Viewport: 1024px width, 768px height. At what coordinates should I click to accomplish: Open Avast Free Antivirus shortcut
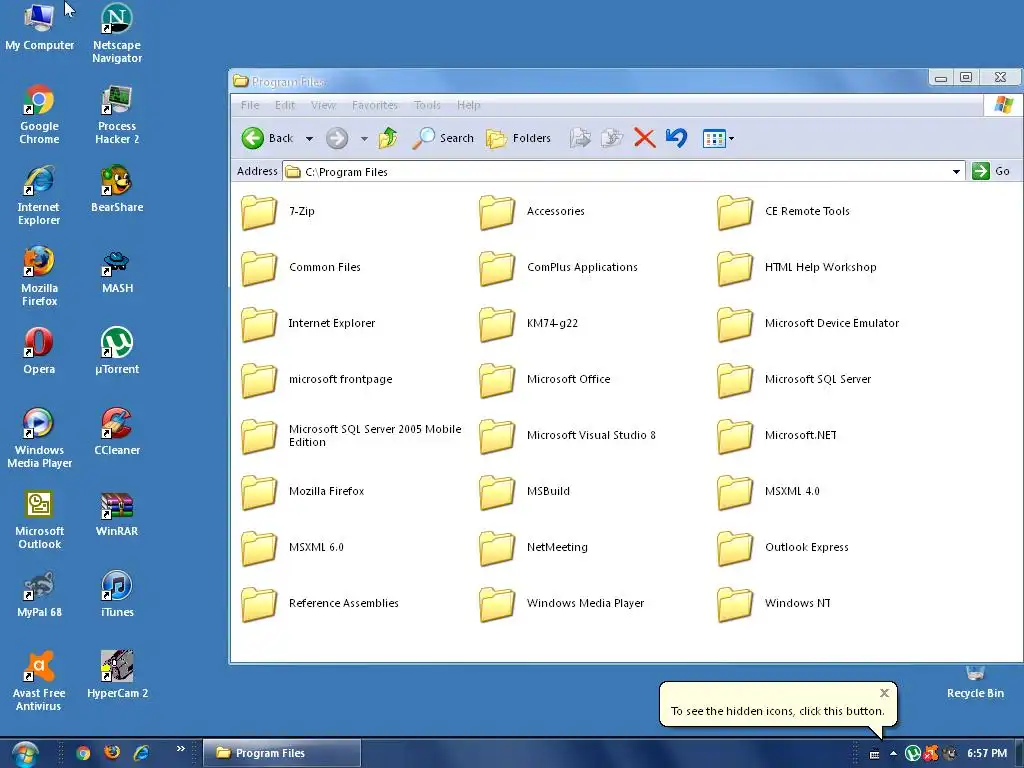[x=39, y=682]
